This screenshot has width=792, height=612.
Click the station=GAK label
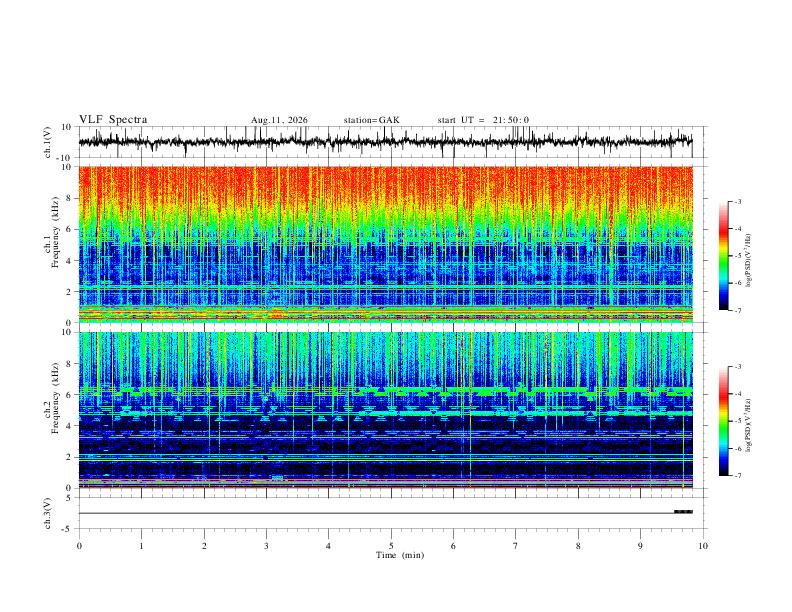coord(372,120)
